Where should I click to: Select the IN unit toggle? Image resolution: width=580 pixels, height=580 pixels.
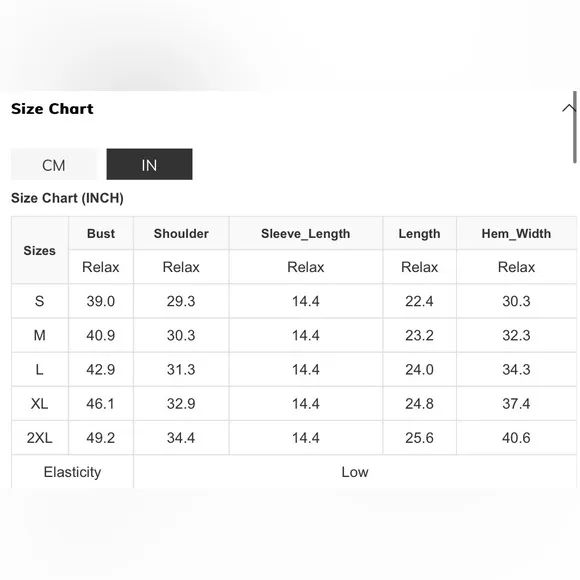click(149, 165)
